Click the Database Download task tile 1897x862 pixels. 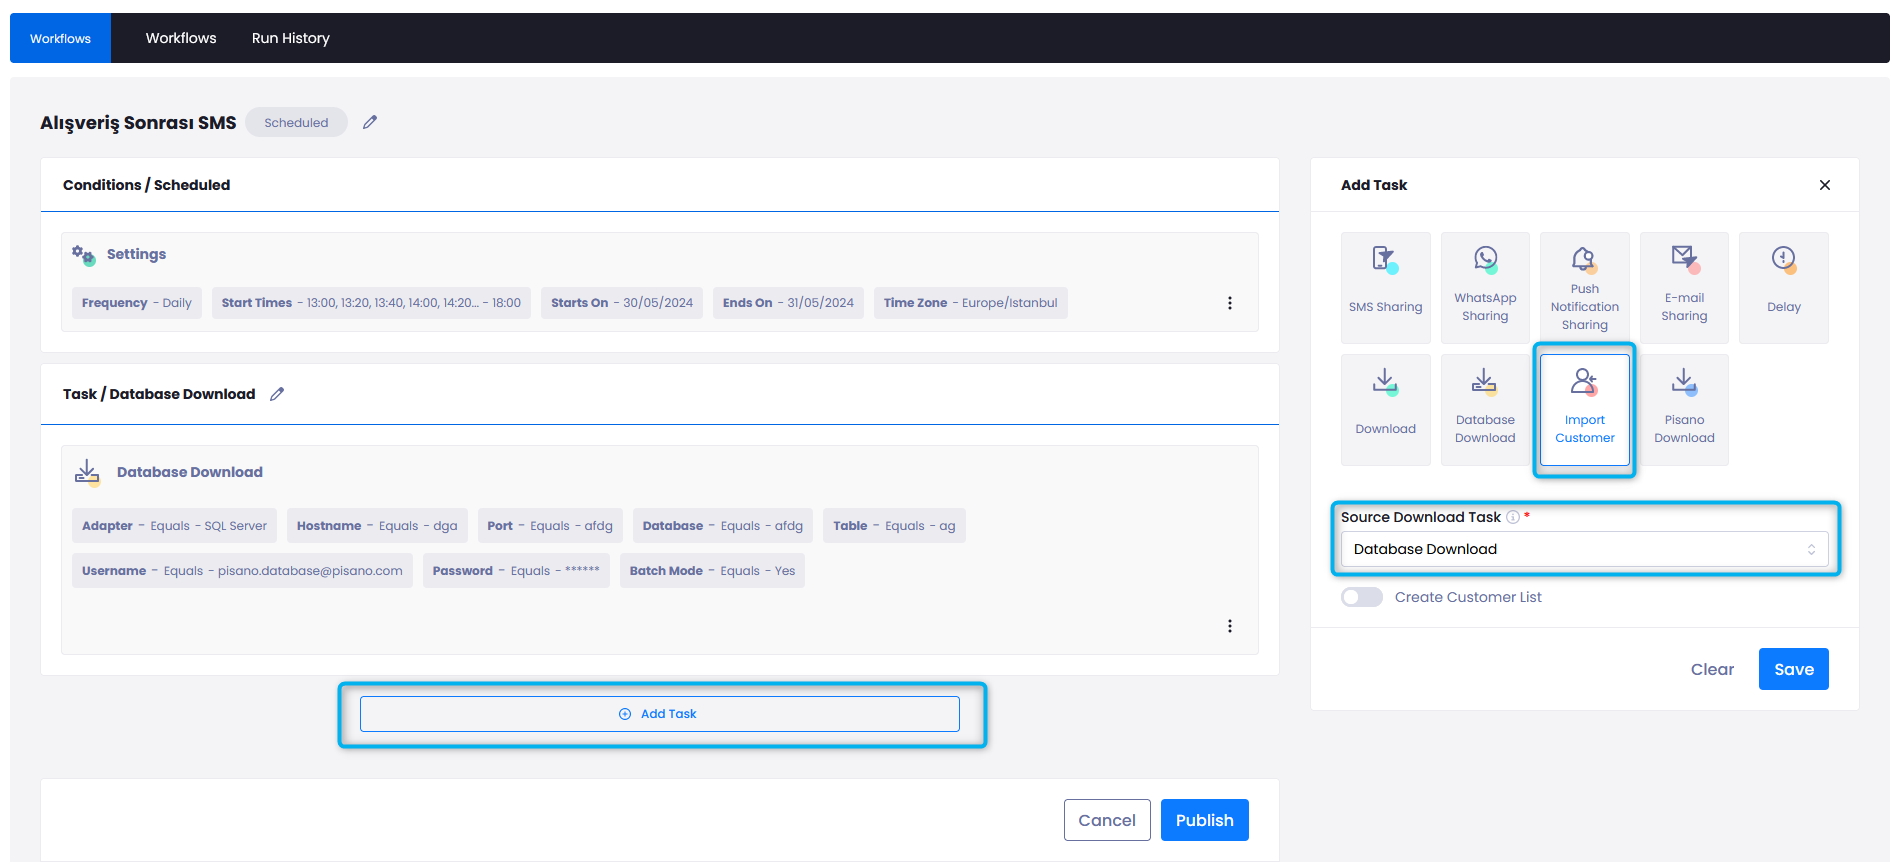coord(1485,409)
